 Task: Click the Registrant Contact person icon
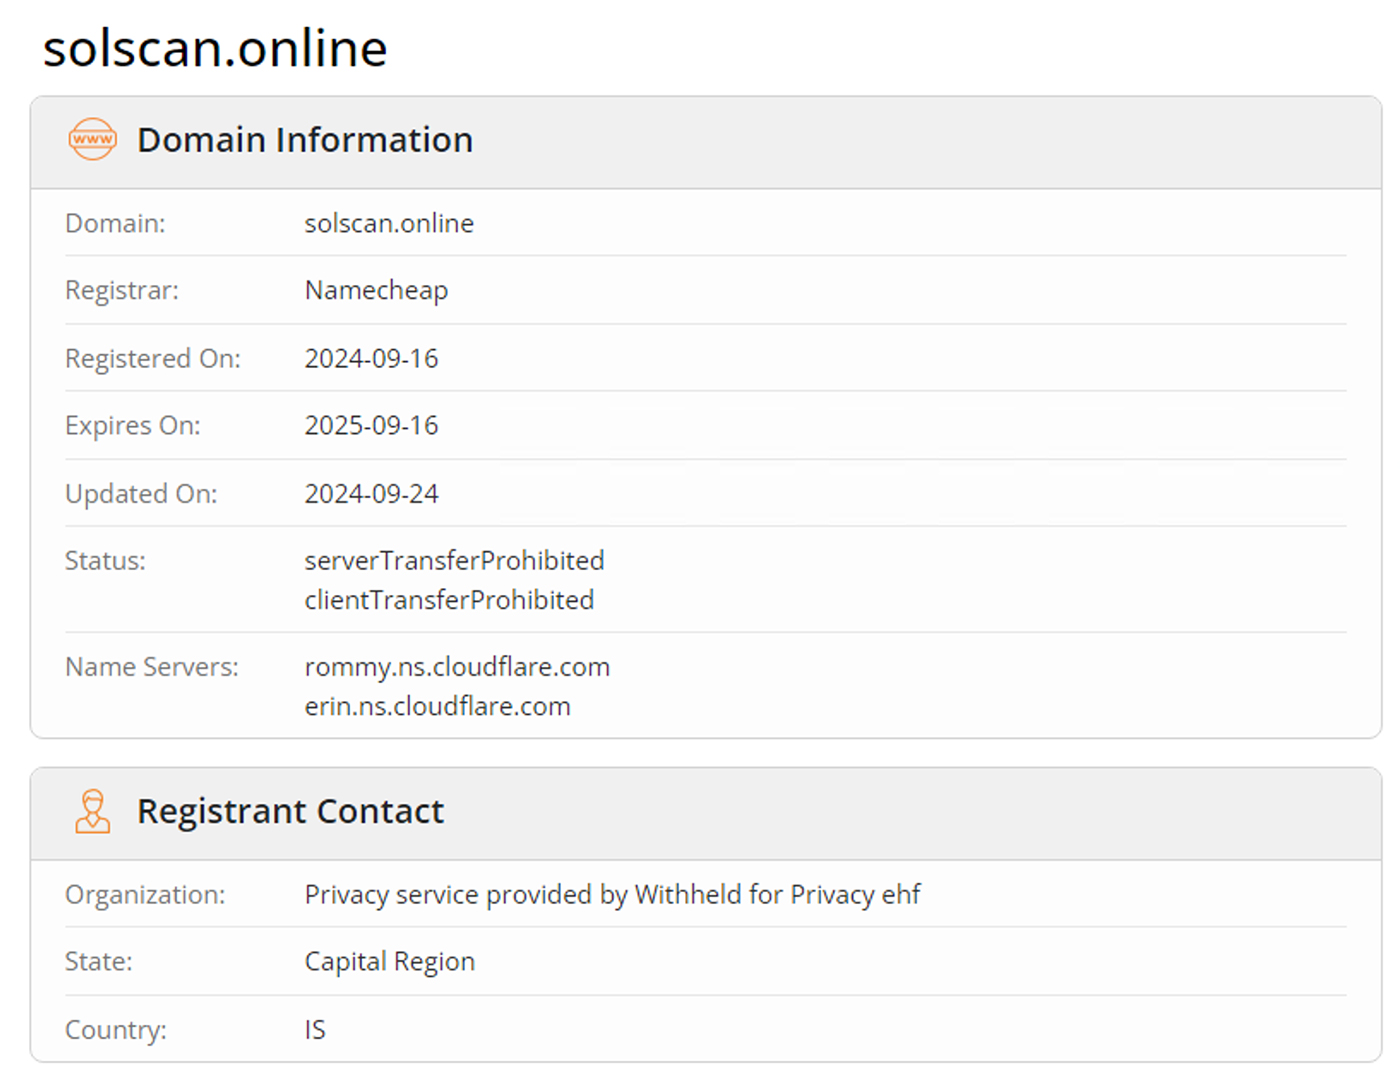tap(92, 811)
